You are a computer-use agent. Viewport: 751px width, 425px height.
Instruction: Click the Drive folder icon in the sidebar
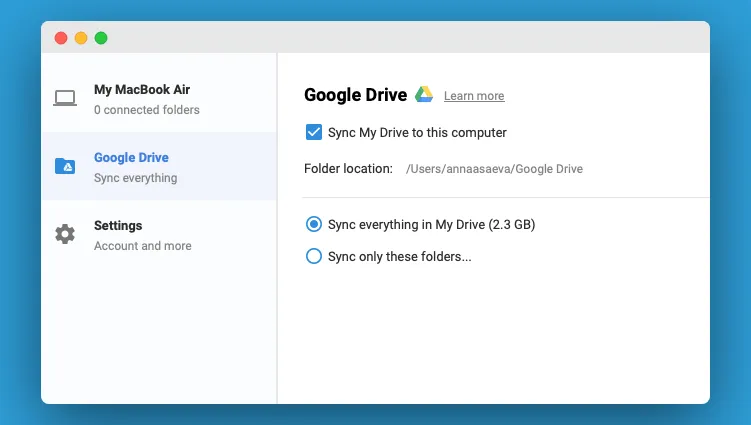point(65,166)
